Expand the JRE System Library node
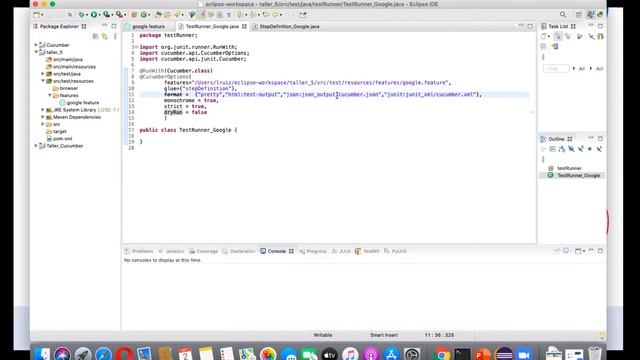 coord(43,110)
